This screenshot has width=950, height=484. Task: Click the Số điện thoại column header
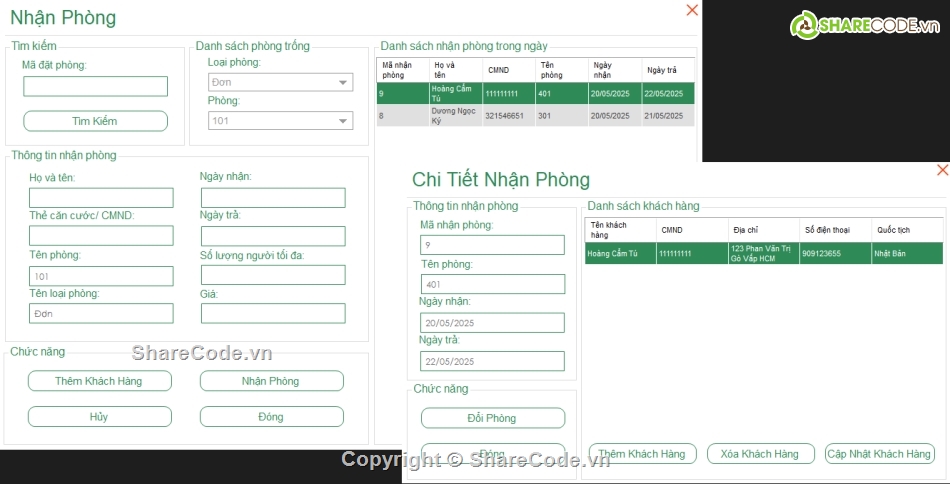[x=835, y=230]
